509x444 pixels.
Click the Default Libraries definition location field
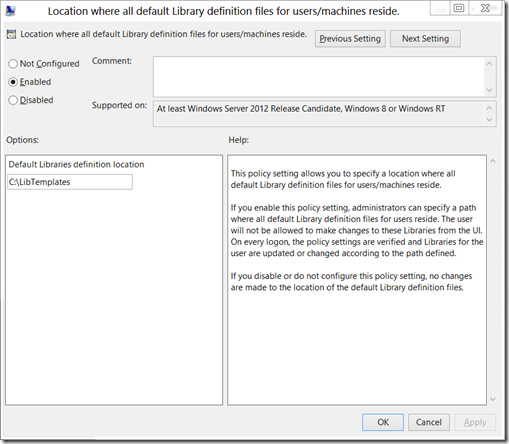pyautogui.click(x=70, y=182)
